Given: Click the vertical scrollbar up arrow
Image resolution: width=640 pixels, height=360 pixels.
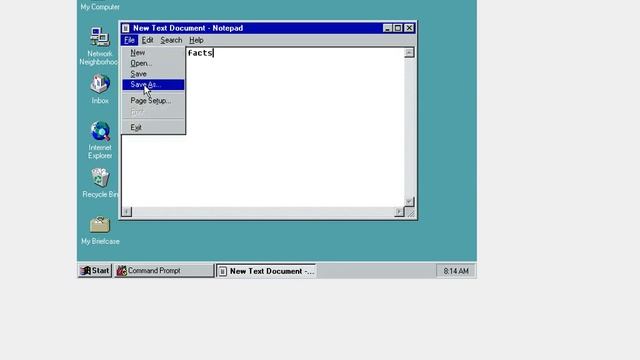Looking at the screenshot, I should (x=409, y=53).
